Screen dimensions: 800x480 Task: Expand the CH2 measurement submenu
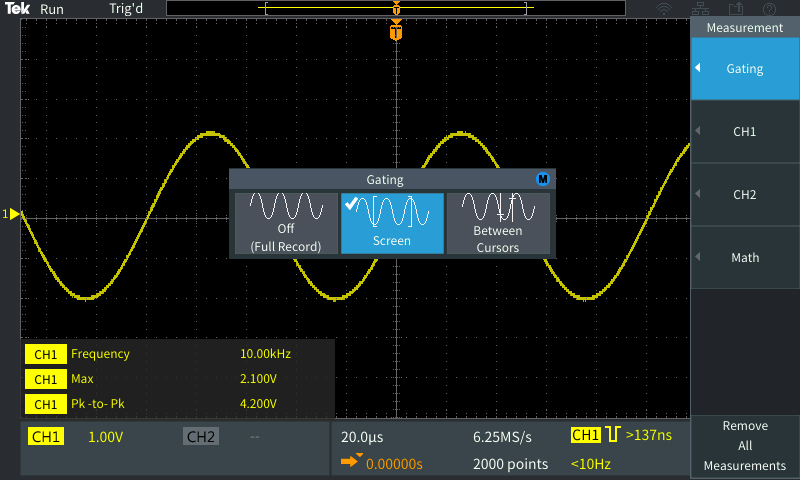click(745, 194)
